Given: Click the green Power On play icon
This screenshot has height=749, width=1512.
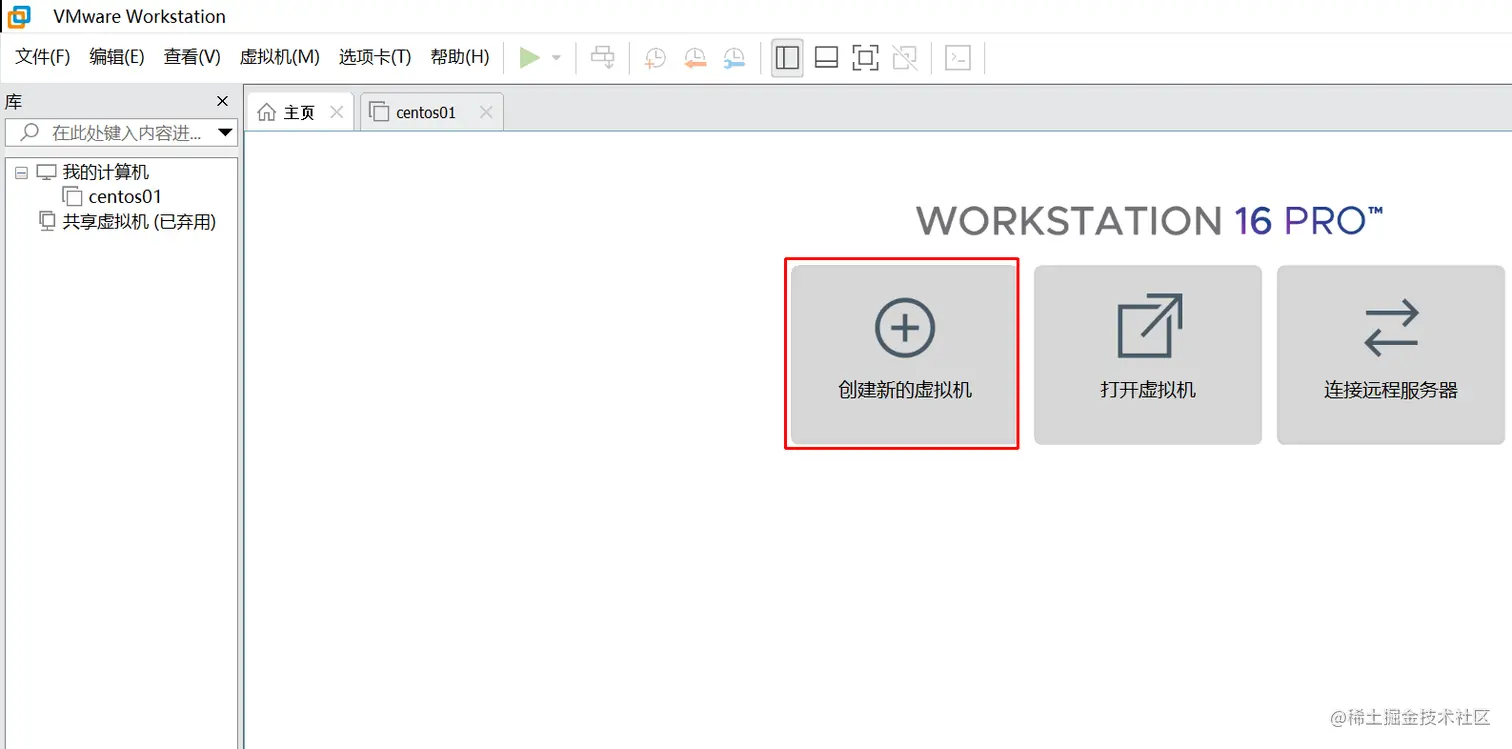Looking at the screenshot, I should click(529, 58).
